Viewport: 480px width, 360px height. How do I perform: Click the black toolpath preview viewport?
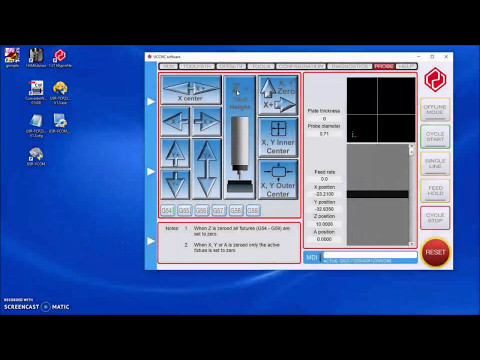[x=381, y=110]
